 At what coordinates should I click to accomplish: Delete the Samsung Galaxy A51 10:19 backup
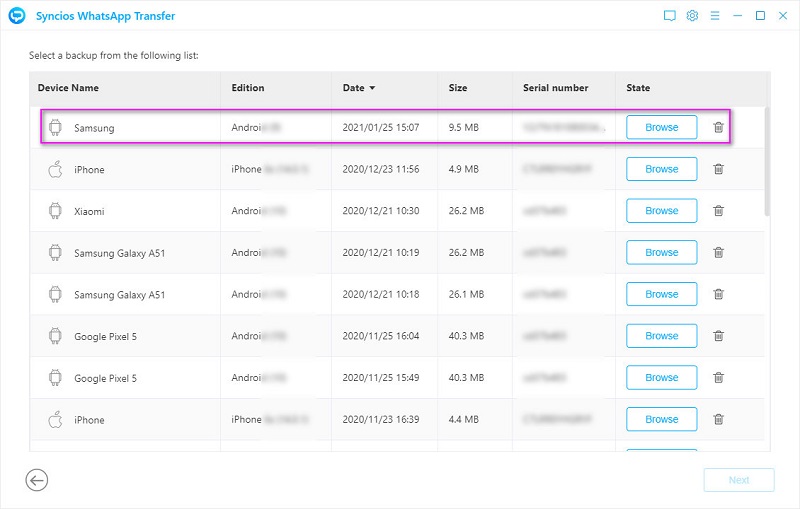[718, 252]
